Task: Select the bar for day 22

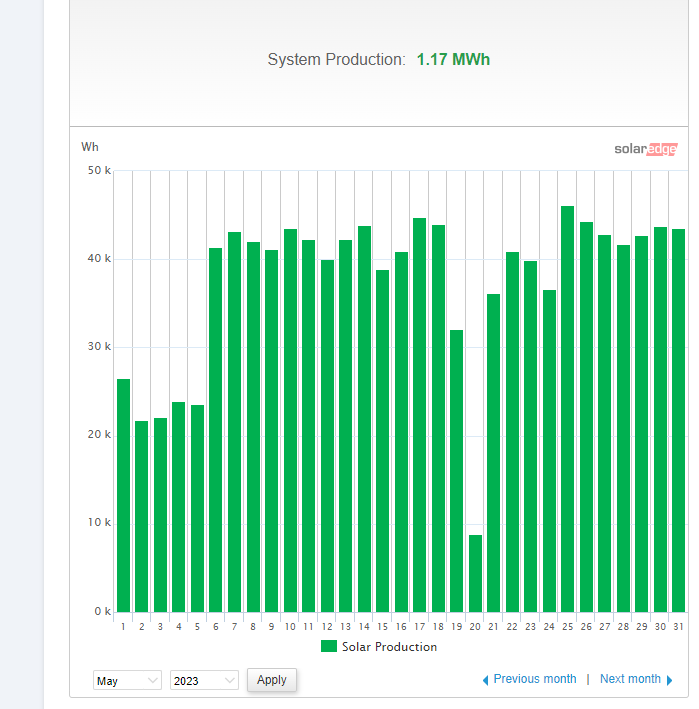Action: [x=513, y=432]
